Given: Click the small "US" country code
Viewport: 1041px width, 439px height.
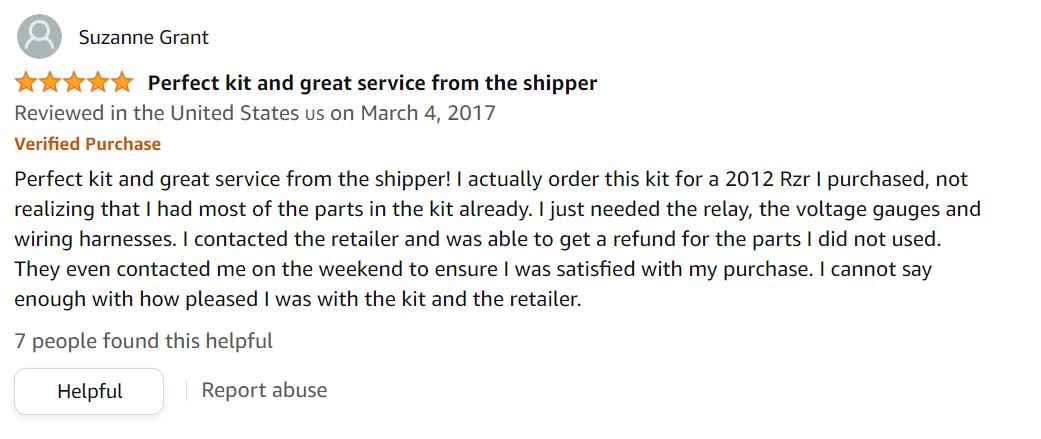Looking at the screenshot, I should pos(314,114).
